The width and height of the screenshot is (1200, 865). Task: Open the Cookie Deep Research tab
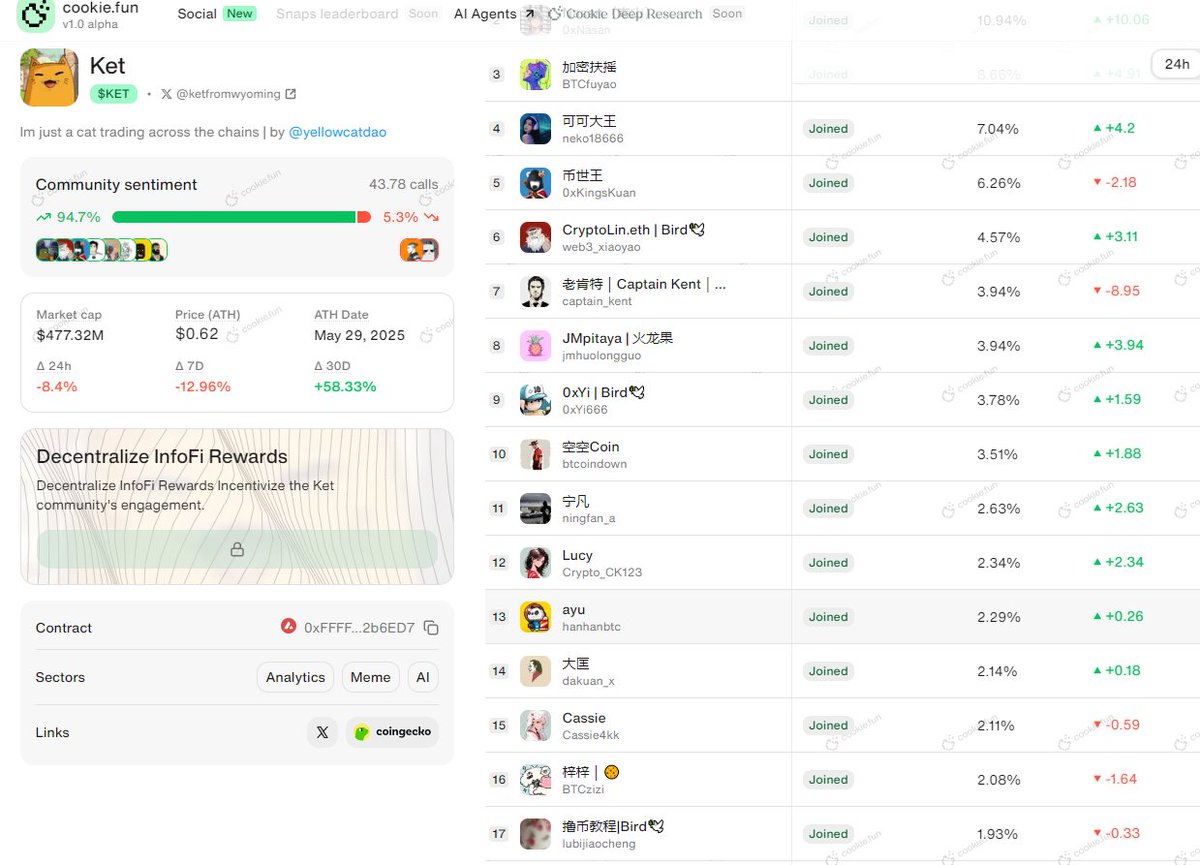click(633, 14)
